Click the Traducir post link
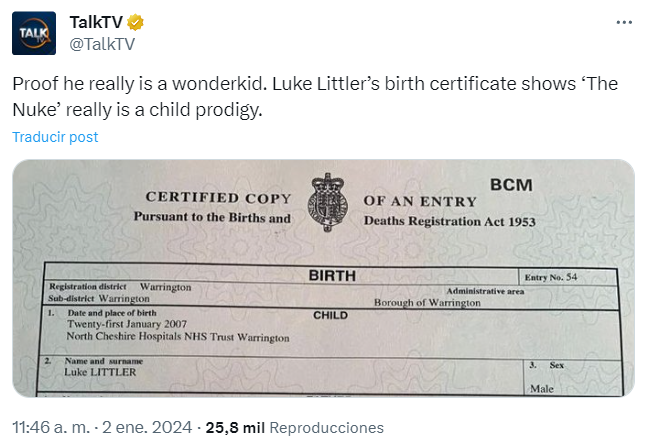Screen dimensions: 651x445 55,137
